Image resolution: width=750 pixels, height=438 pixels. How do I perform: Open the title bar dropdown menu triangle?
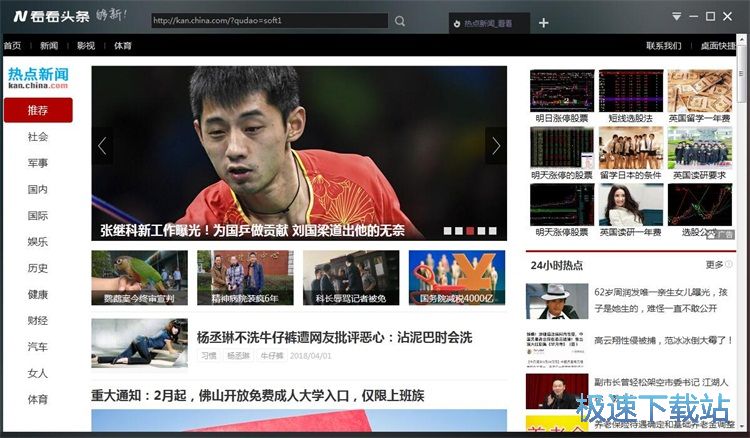tap(676, 16)
